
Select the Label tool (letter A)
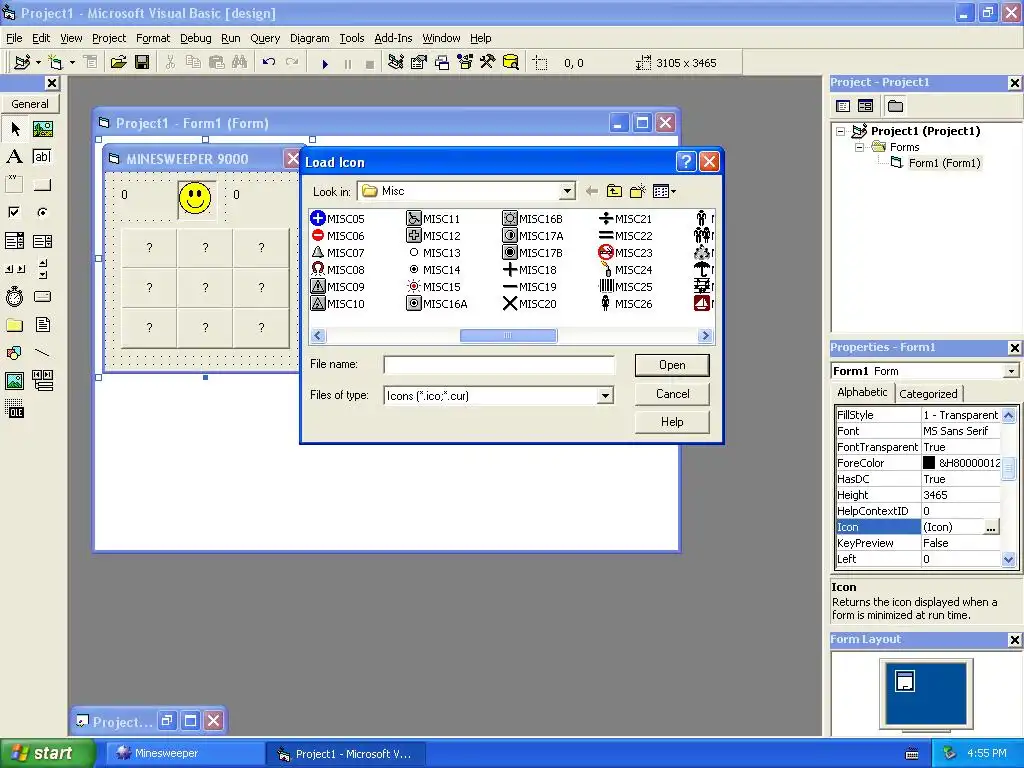coord(14,157)
